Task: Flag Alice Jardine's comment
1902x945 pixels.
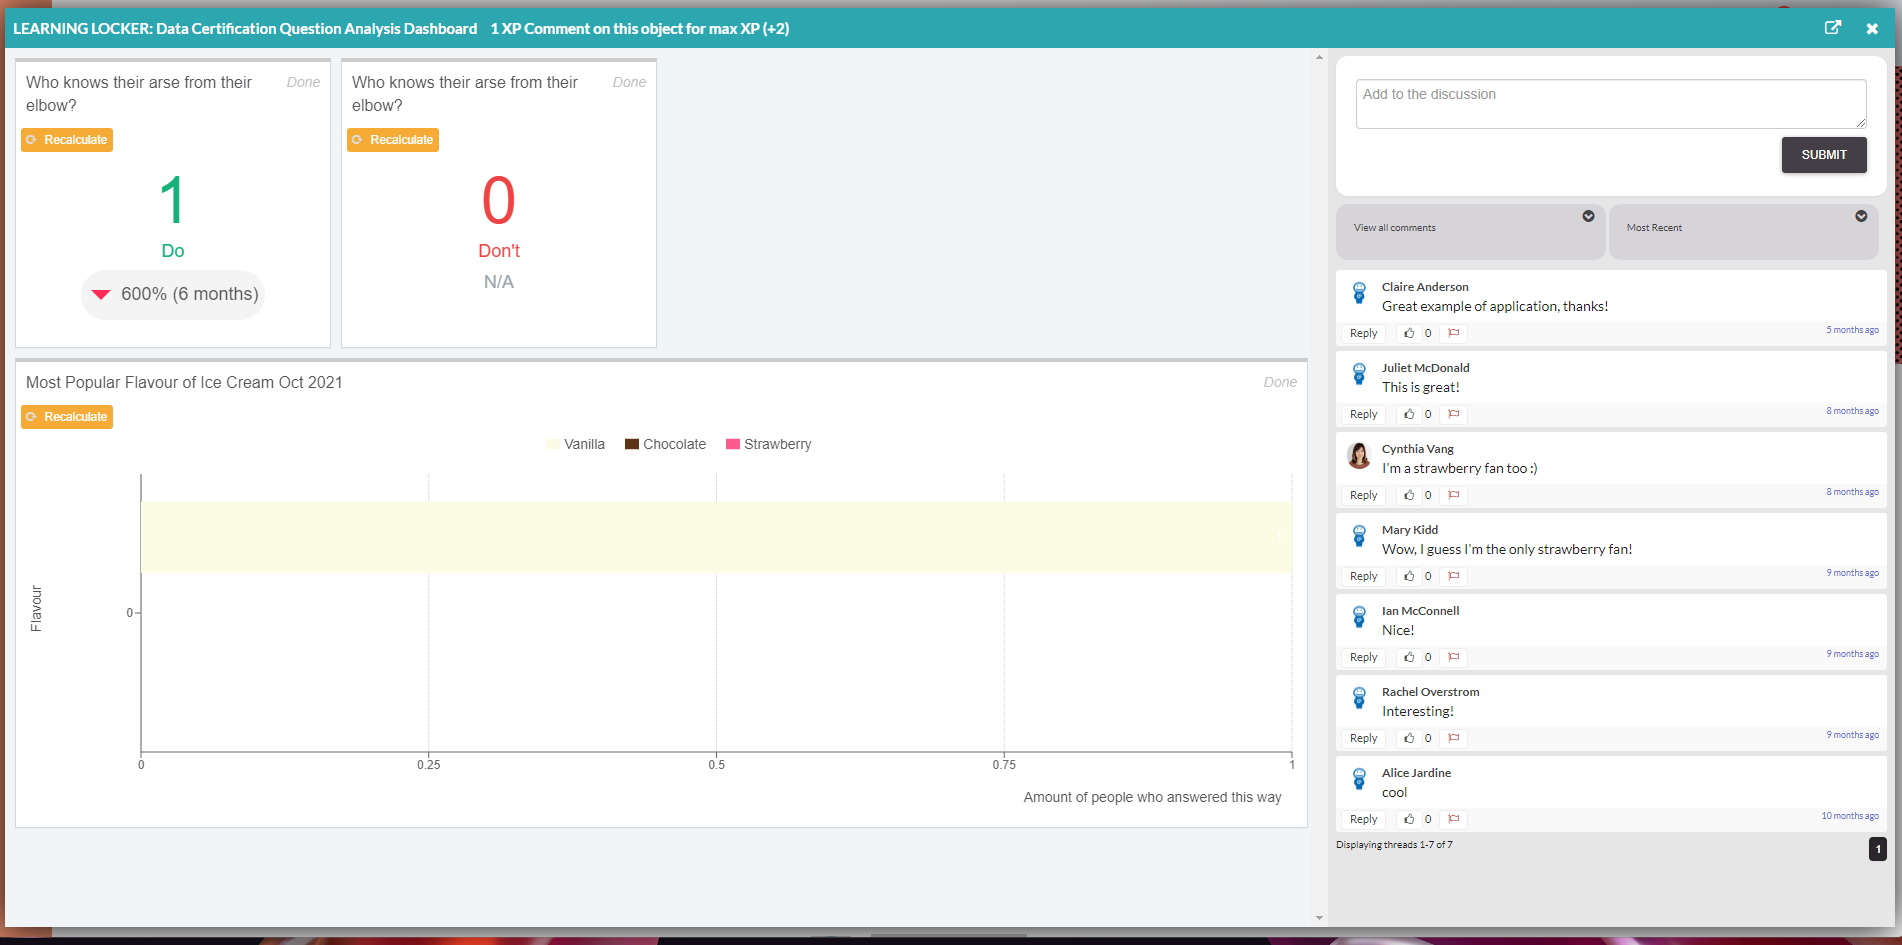Action: click(1454, 818)
